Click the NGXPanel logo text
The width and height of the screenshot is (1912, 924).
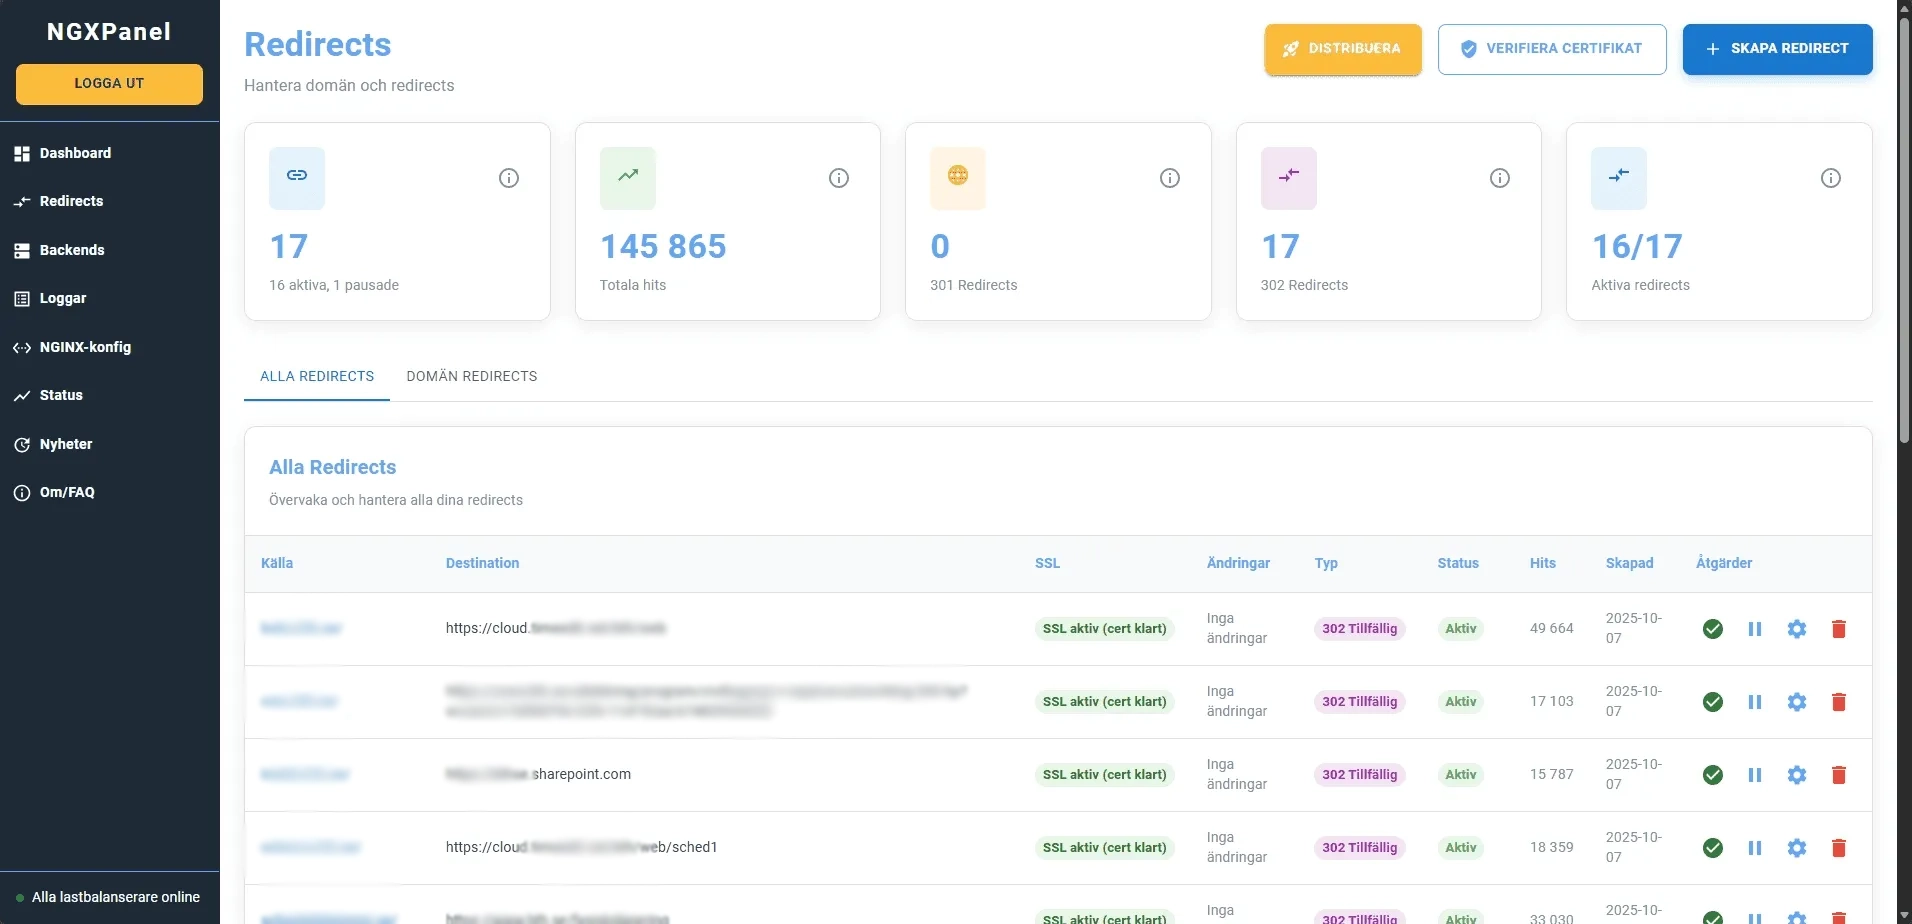pyautogui.click(x=109, y=32)
